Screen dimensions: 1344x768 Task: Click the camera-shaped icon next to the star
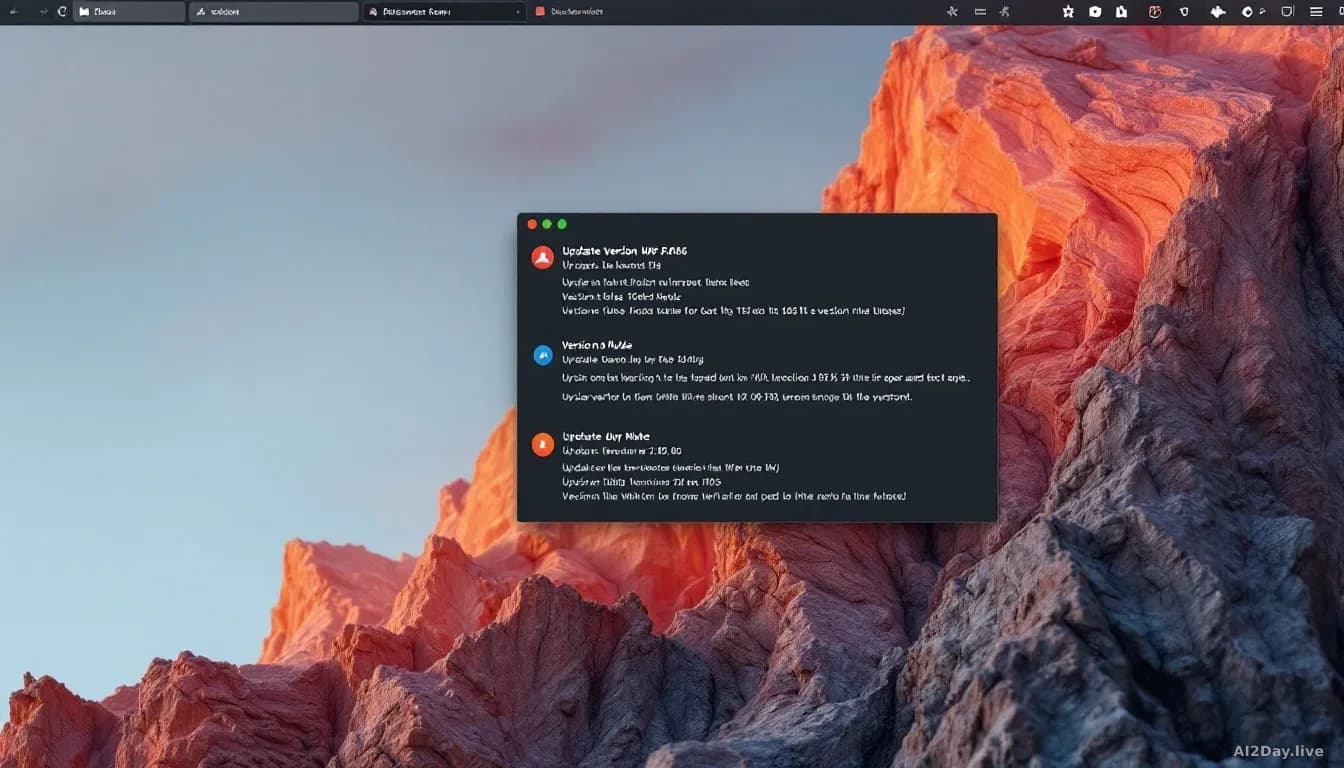[x=1095, y=12]
